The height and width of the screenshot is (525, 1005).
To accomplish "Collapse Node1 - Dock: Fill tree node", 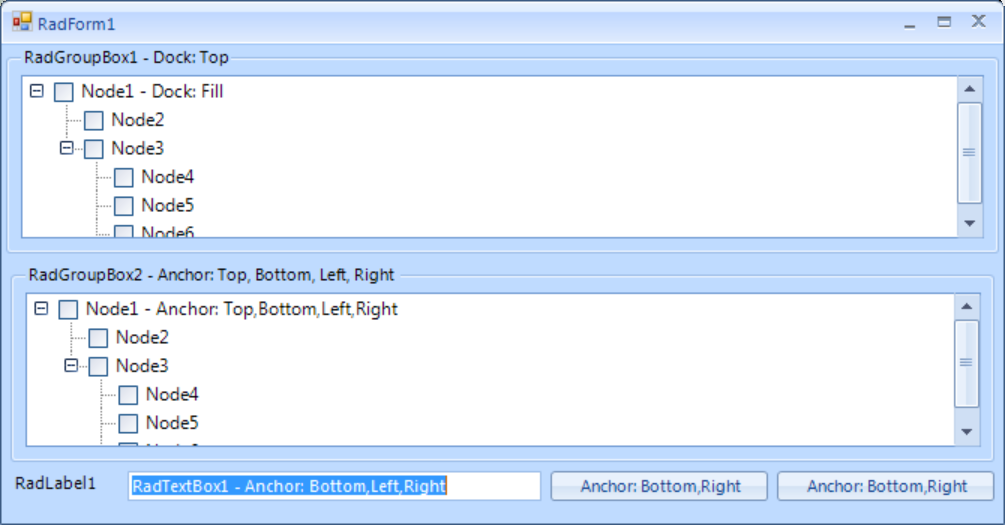I will pyautogui.click(x=37, y=91).
